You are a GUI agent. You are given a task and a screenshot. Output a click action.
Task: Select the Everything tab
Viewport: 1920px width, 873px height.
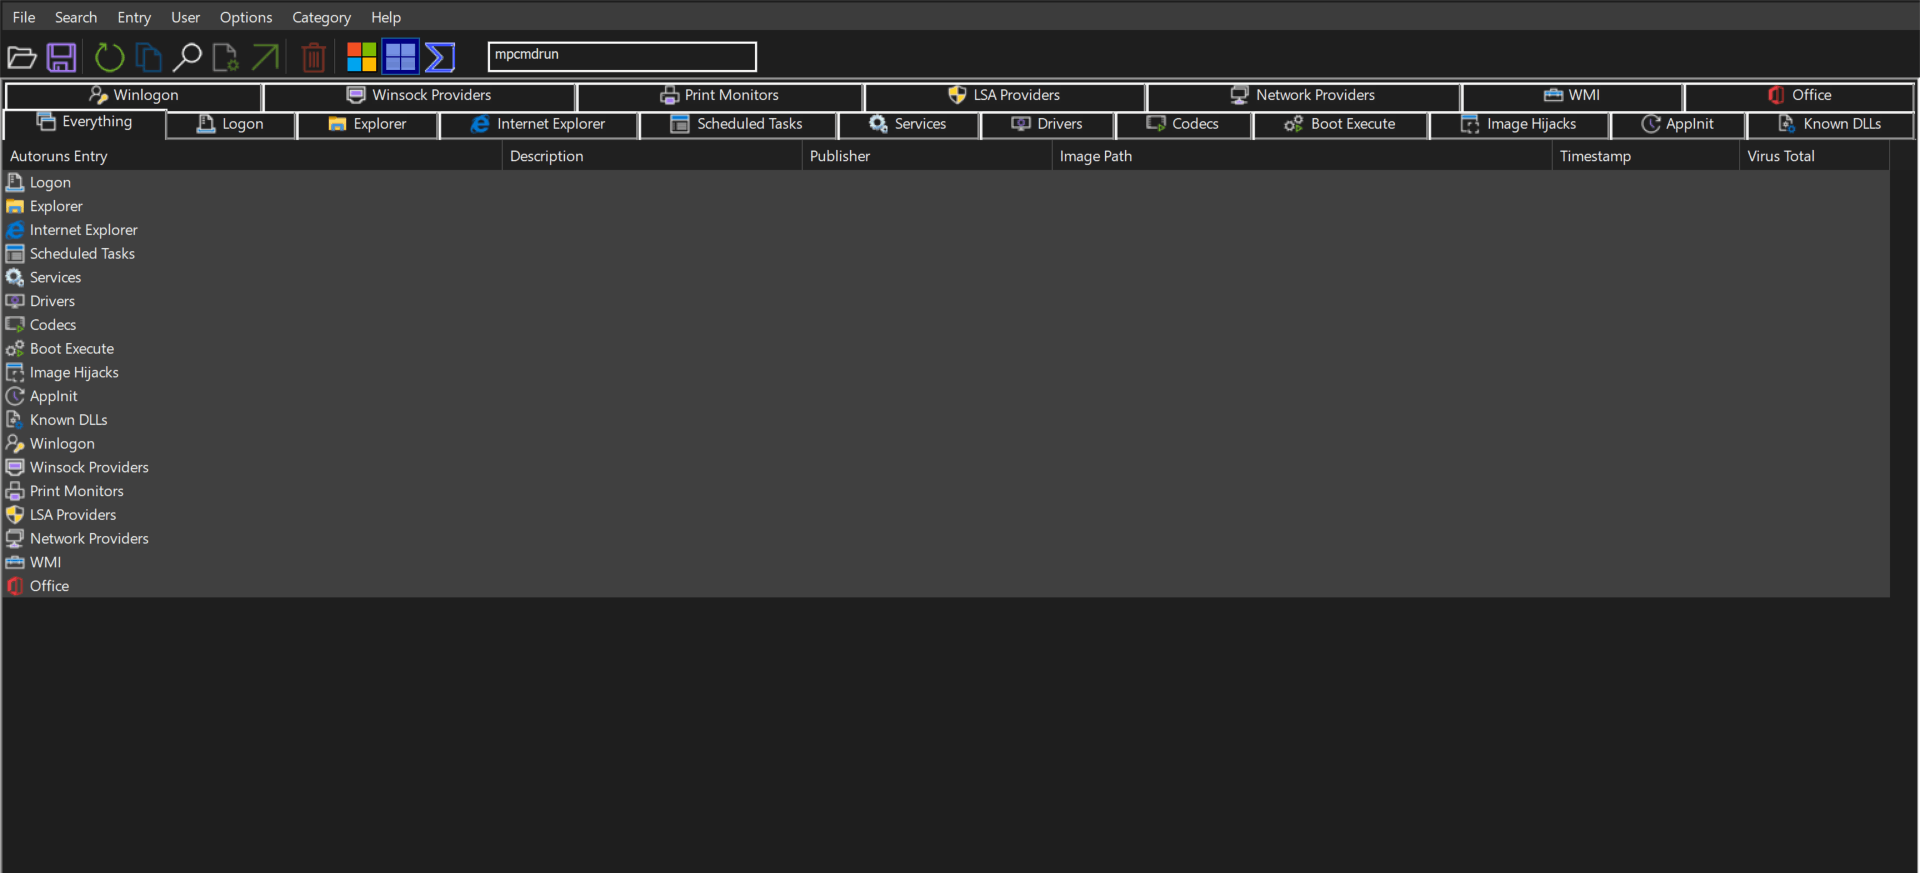point(84,122)
